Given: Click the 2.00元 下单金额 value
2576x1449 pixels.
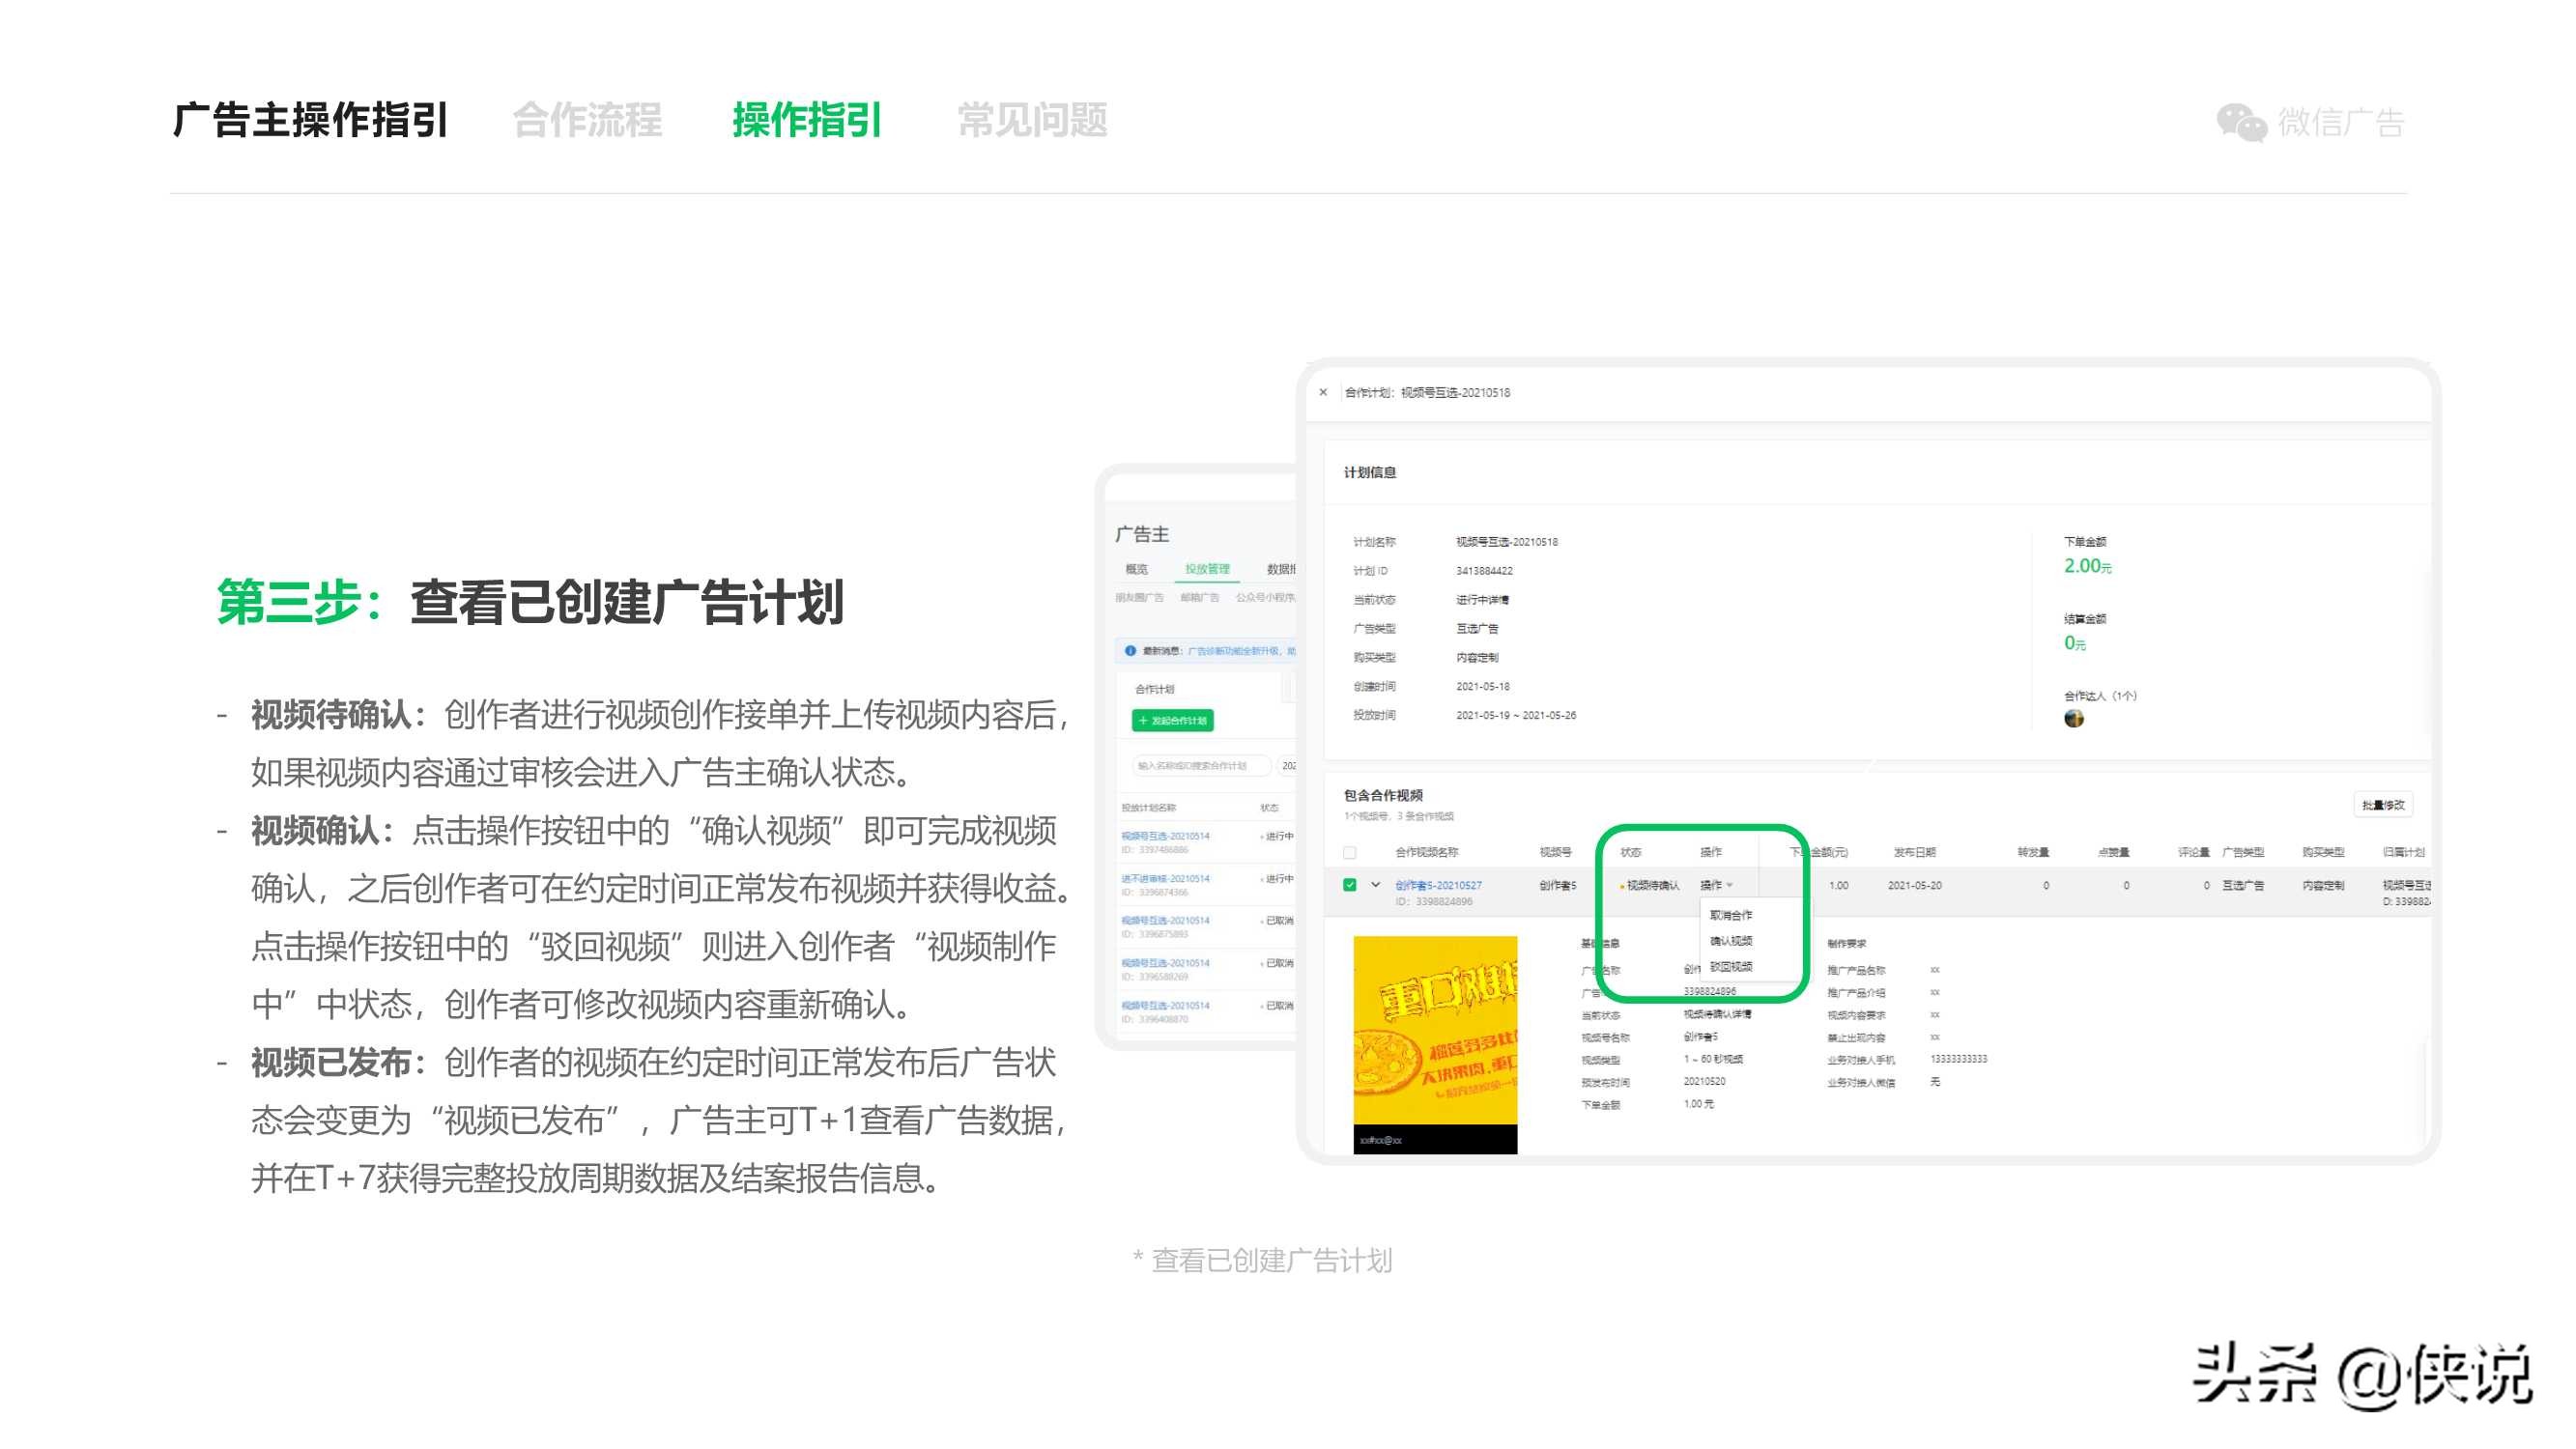Looking at the screenshot, I should tap(2087, 566).
